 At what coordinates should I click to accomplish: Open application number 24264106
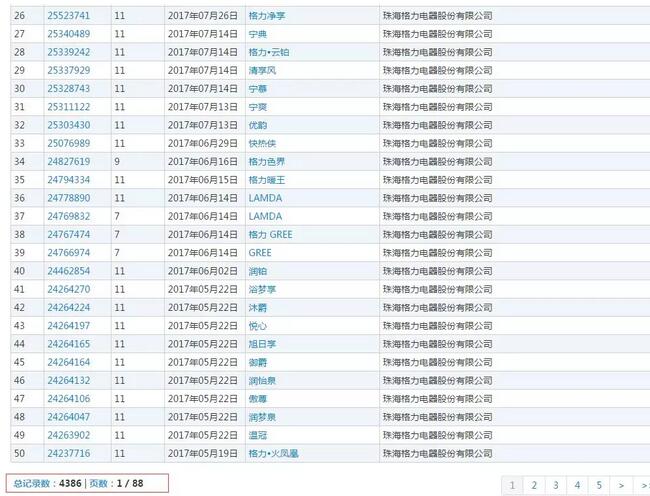(68, 399)
